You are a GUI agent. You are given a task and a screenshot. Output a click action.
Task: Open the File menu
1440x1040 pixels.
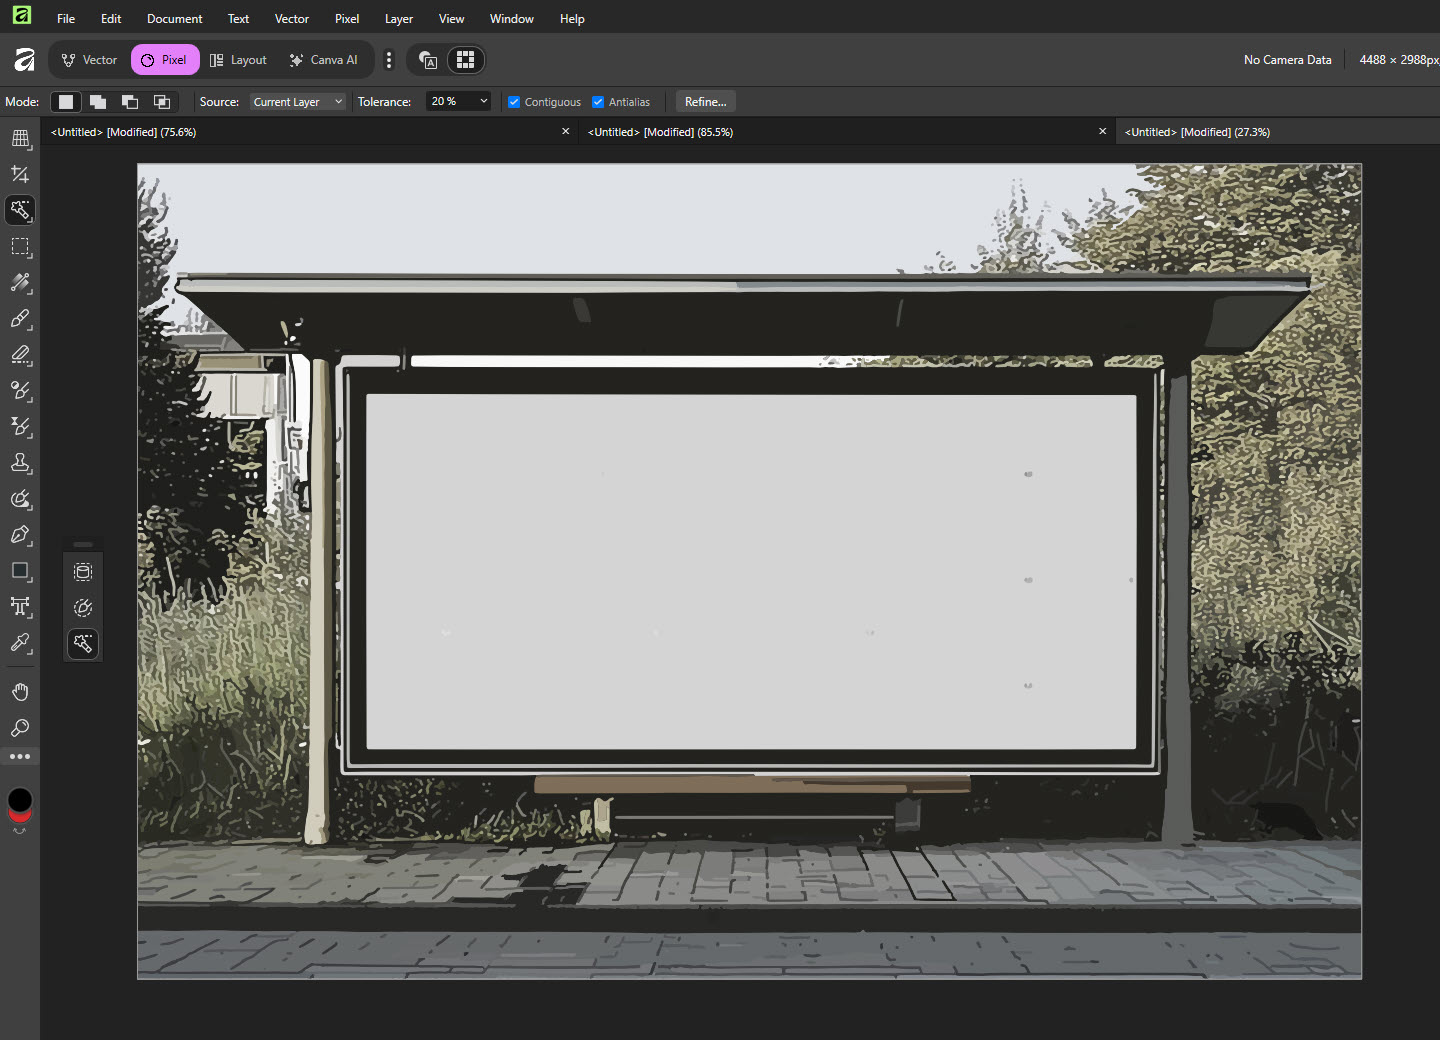[x=66, y=19]
